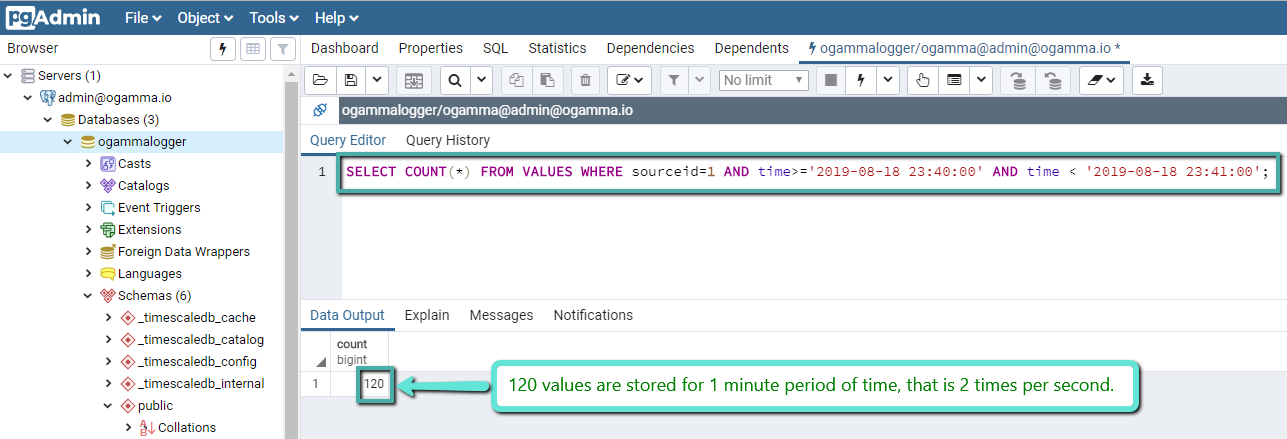Click the Download as CSV icon
This screenshot has width=1287, height=439.
coord(1147,80)
